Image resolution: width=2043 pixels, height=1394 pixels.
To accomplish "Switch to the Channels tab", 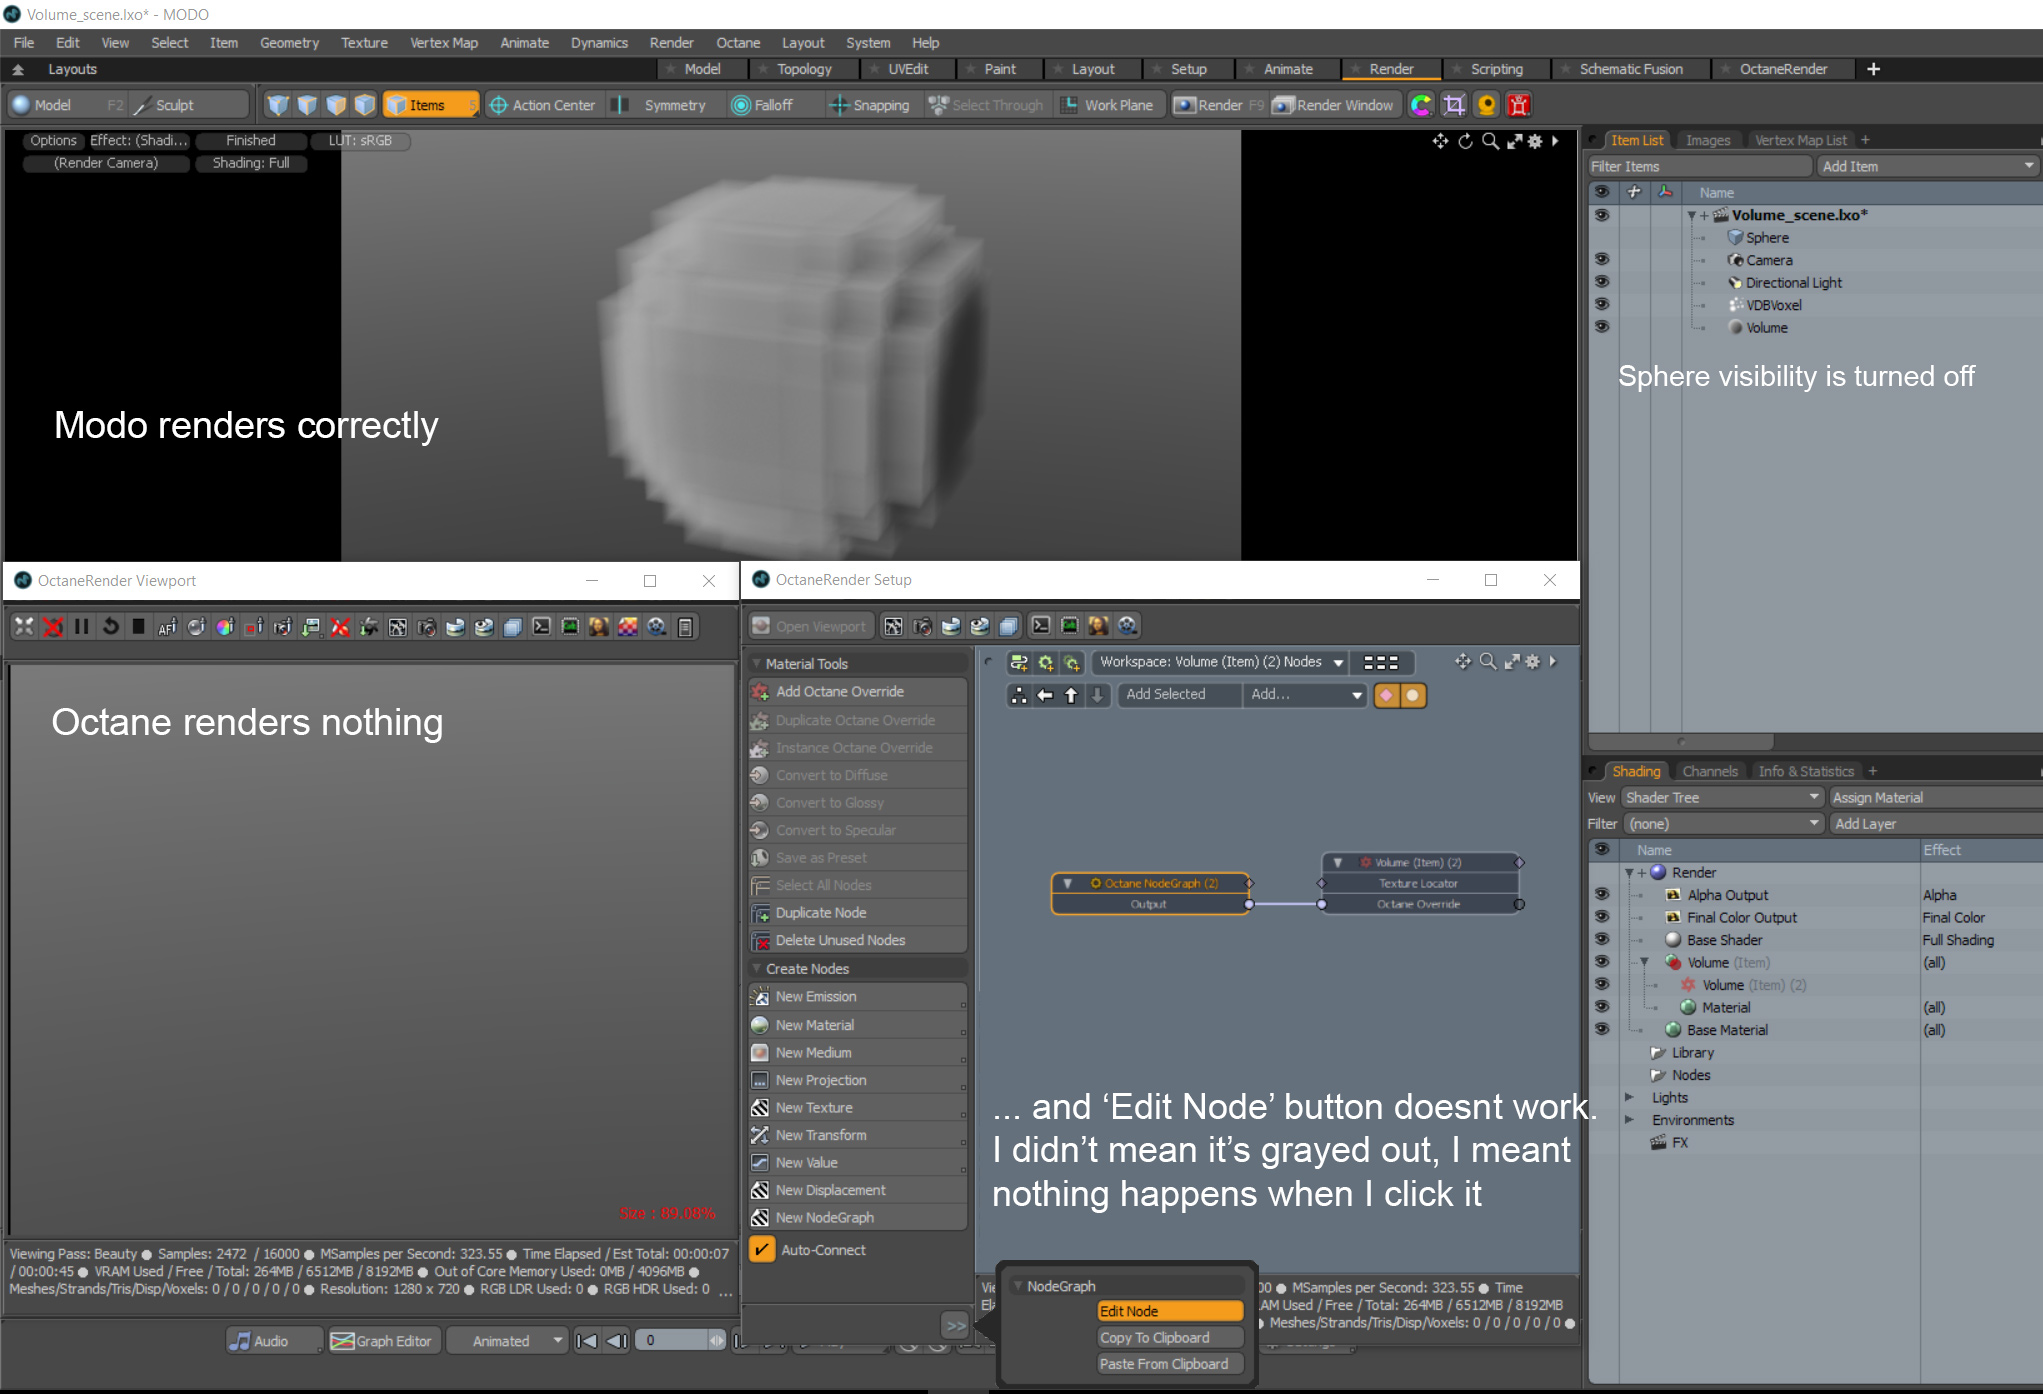I will [x=1709, y=771].
